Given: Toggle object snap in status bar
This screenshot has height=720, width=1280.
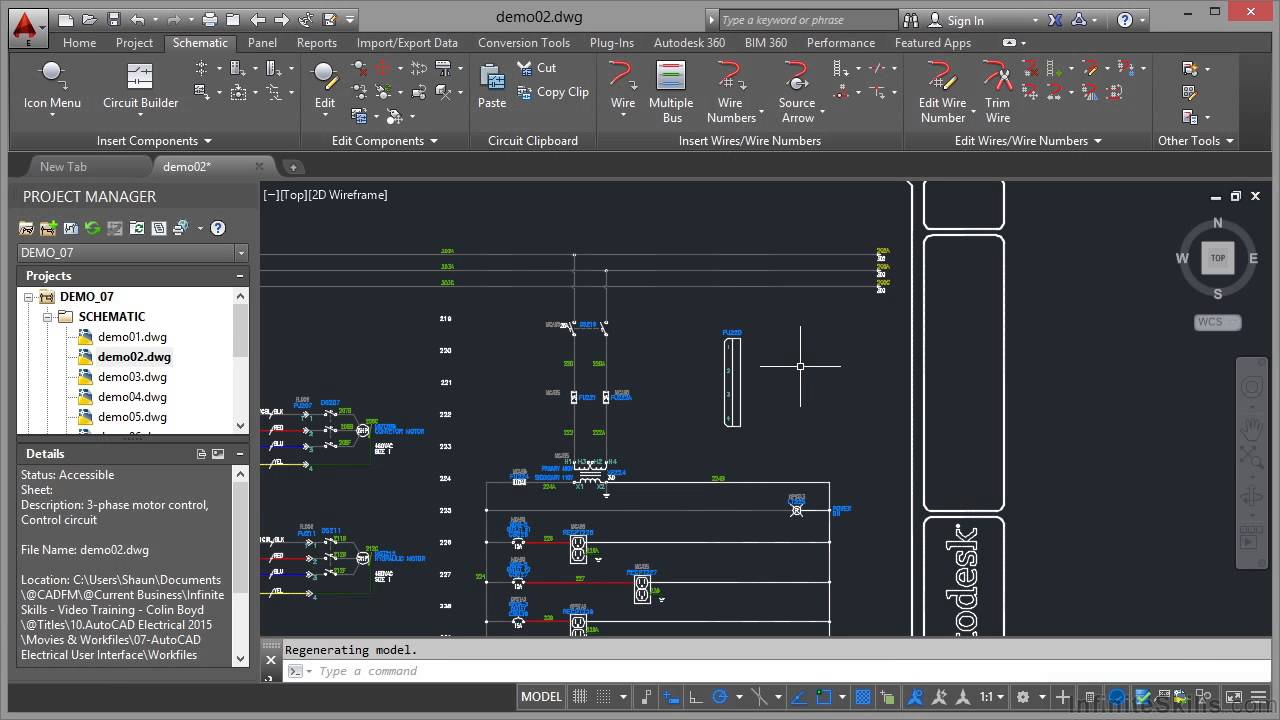Looking at the screenshot, I should [x=823, y=697].
